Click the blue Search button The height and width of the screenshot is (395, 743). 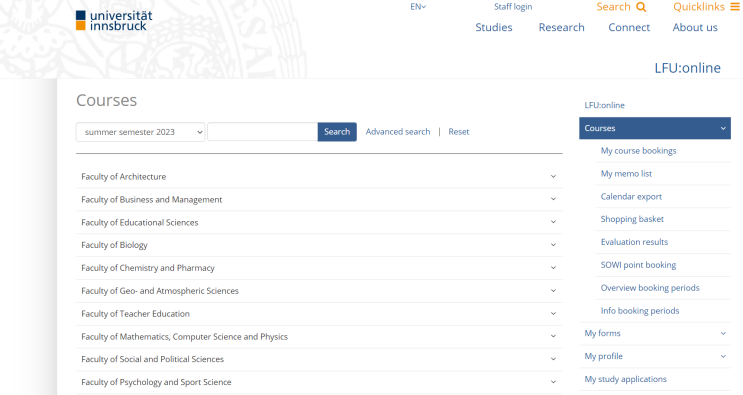coord(337,132)
